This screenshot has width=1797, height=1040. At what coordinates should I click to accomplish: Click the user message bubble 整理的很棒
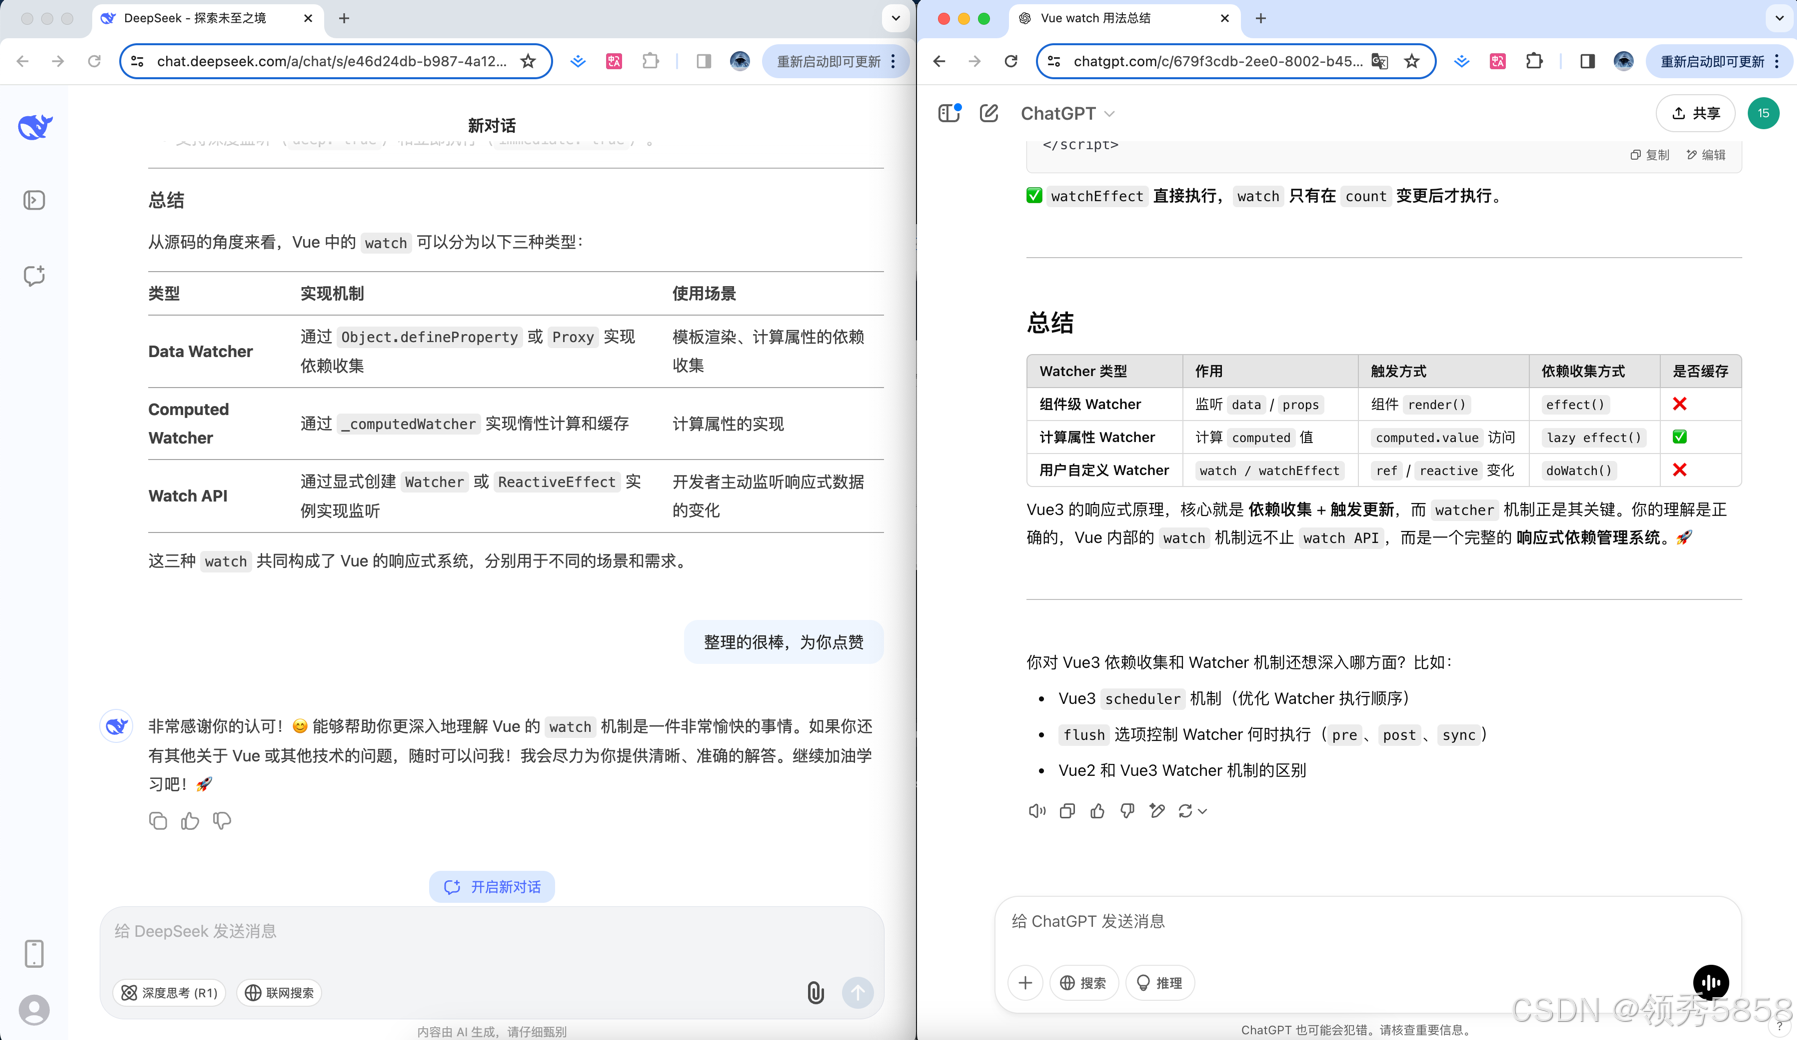pos(783,642)
